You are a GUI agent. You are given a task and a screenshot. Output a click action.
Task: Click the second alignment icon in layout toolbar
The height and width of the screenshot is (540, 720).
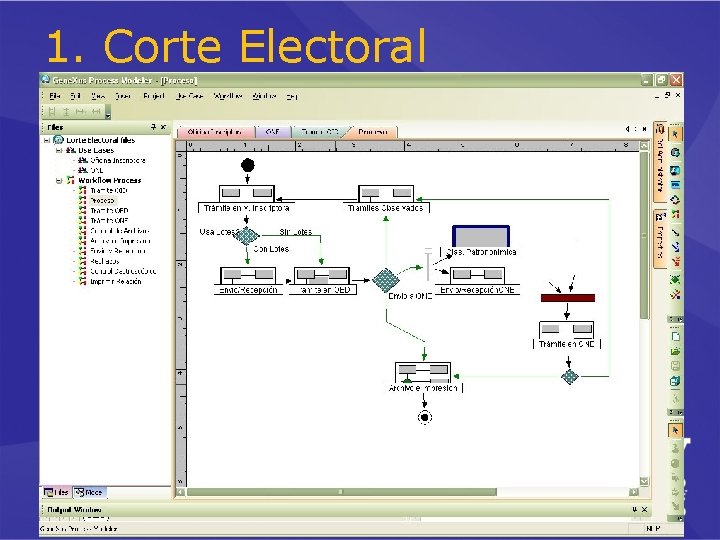(66, 112)
